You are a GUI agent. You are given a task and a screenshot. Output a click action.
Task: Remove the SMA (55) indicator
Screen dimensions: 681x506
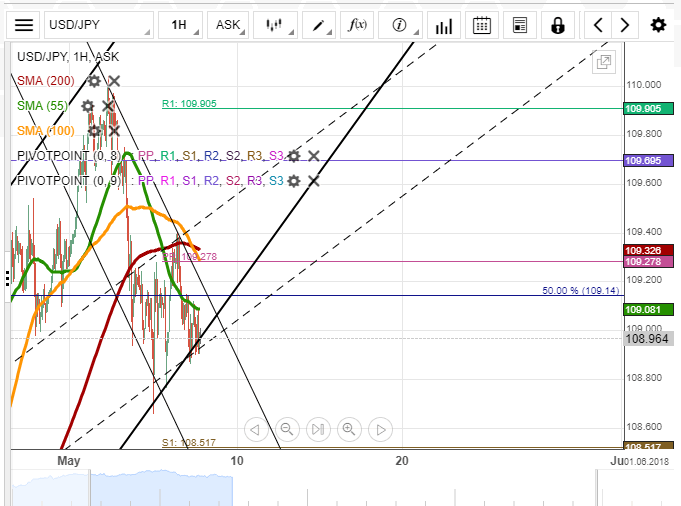pyautogui.click(x=108, y=105)
